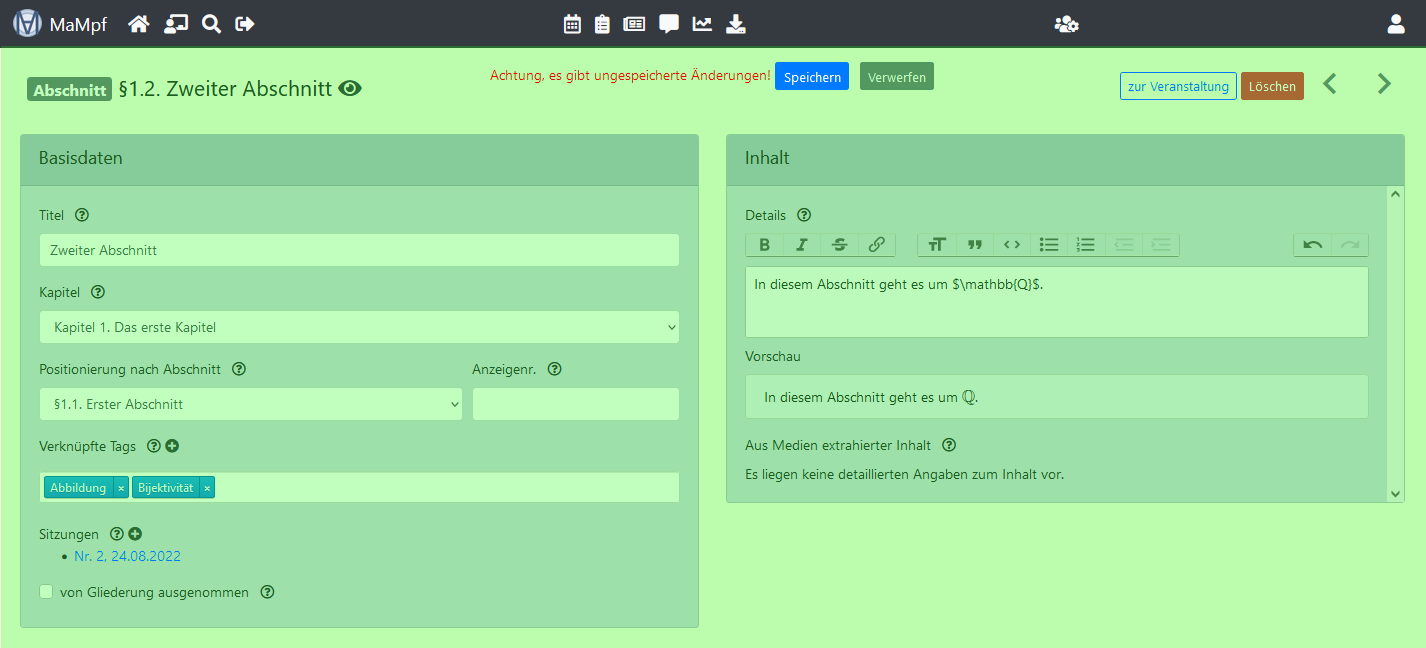Toggle heading text size in editor
Image resolution: width=1426 pixels, height=648 pixels.
coord(937,244)
